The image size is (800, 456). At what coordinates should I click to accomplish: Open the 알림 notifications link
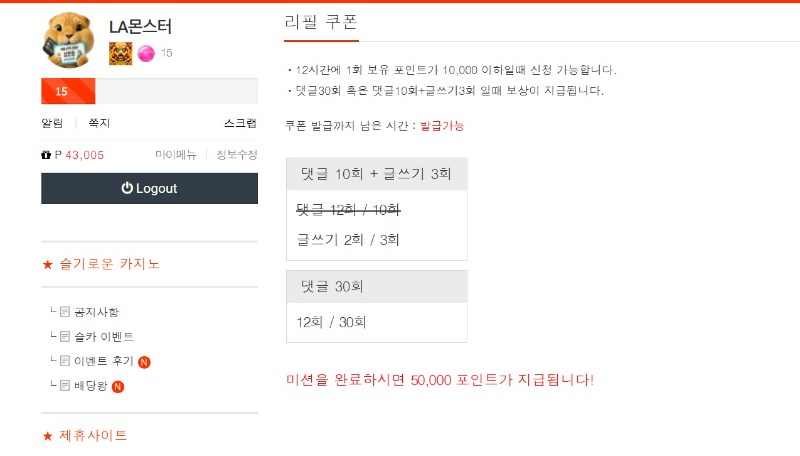click(x=52, y=123)
